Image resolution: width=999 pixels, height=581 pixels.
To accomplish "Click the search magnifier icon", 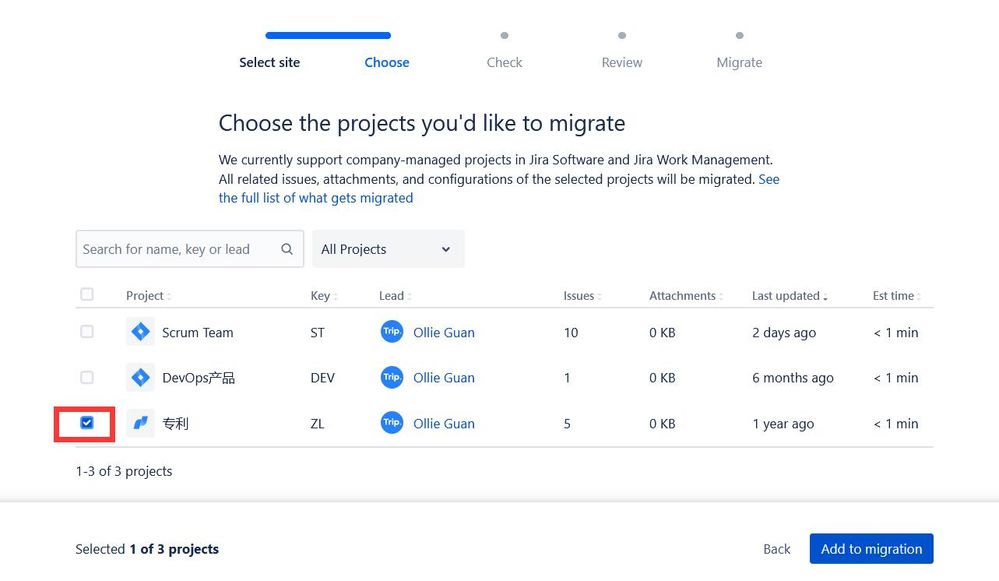I will [x=287, y=249].
